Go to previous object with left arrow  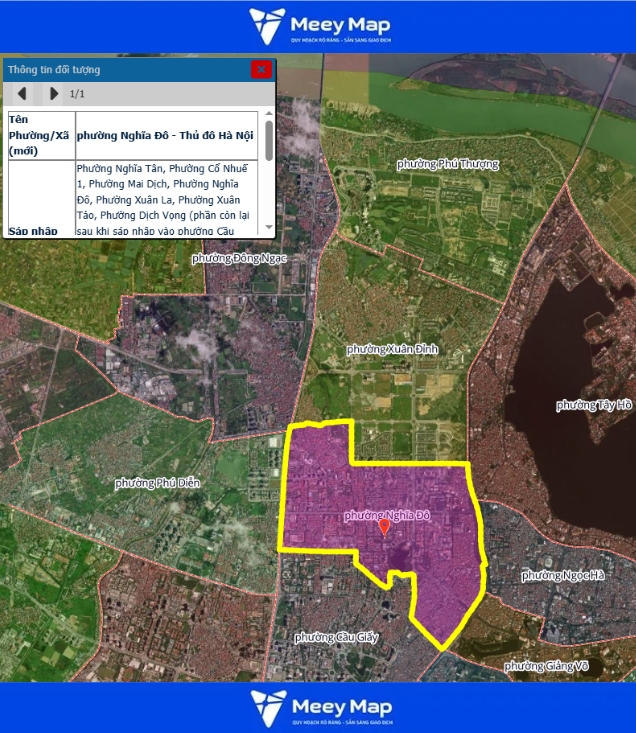pos(22,94)
